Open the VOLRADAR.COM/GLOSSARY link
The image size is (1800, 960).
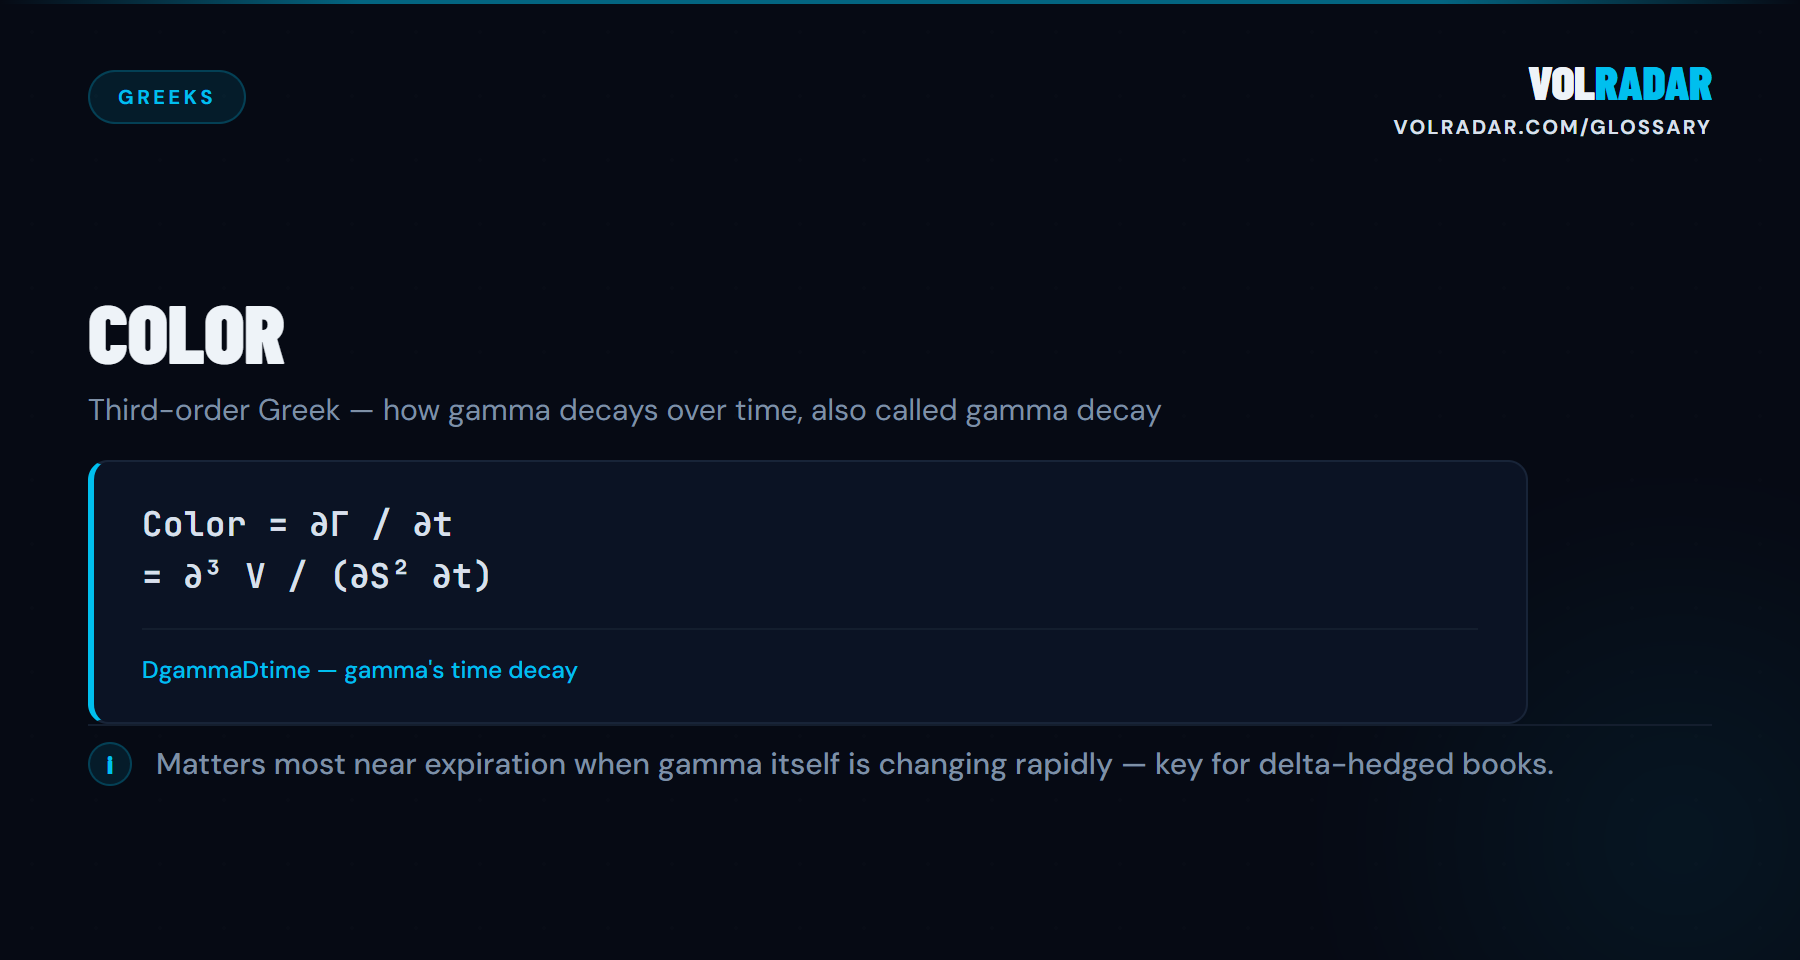point(1551,128)
